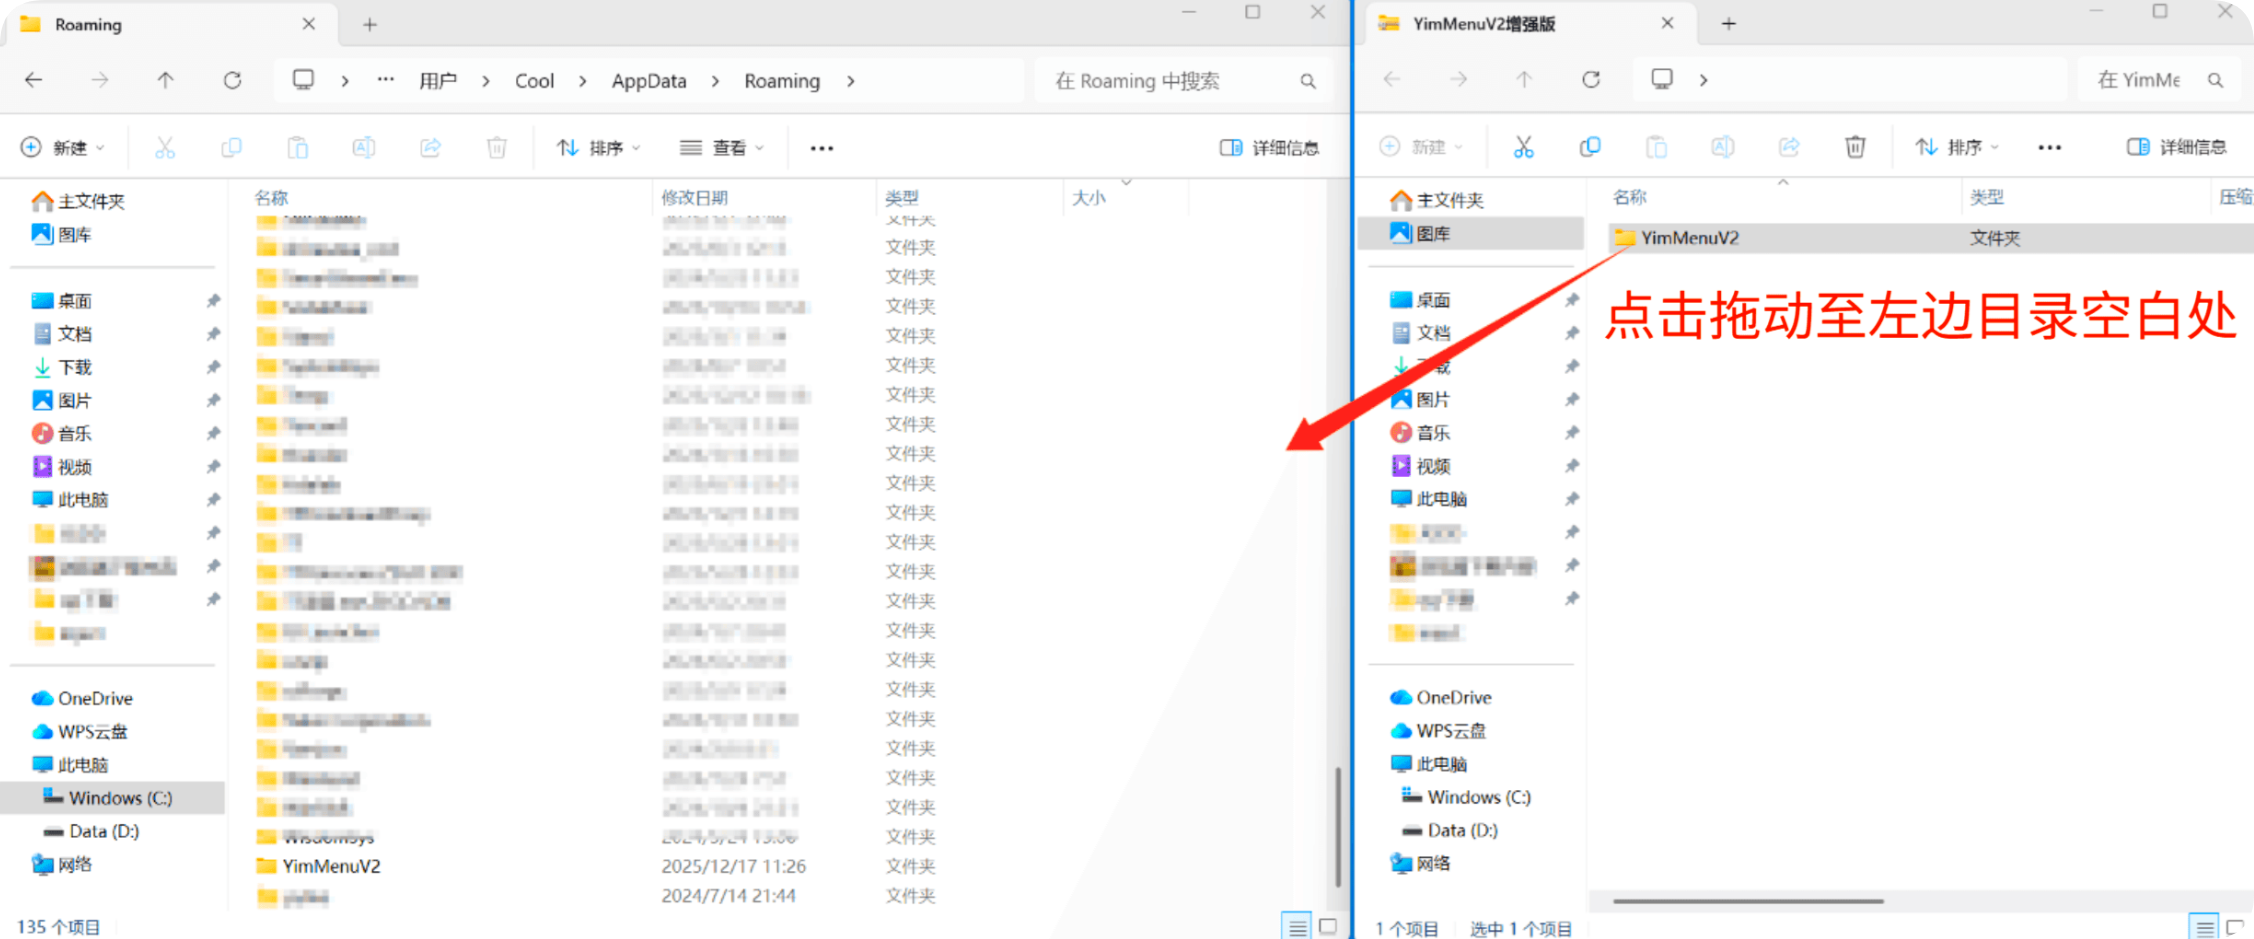This screenshot has width=2254, height=939.
Task: Click the Cool breadcrumb segment
Action: tap(534, 81)
